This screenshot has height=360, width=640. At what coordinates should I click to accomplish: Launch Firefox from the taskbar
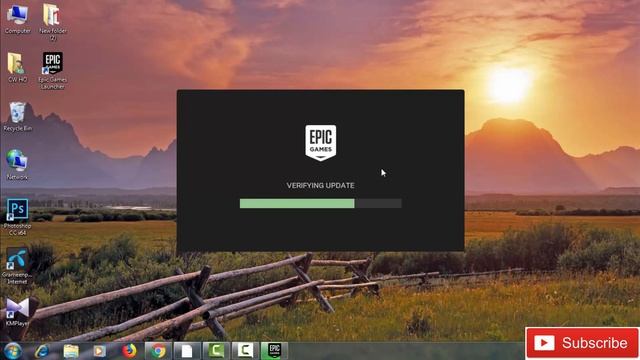(129, 351)
